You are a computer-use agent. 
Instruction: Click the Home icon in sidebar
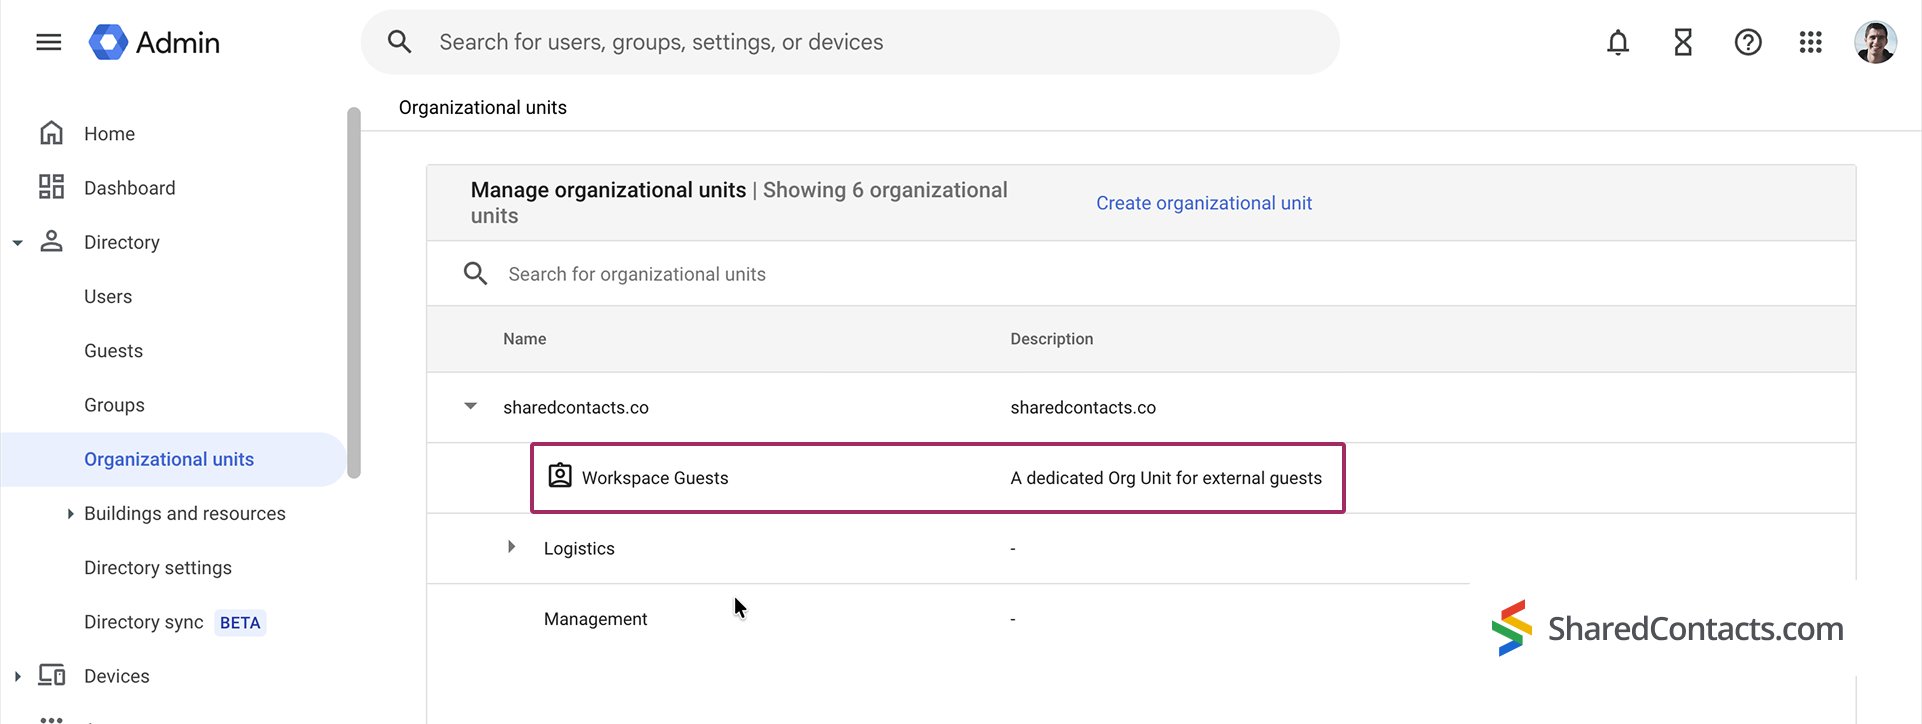click(x=51, y=133)
